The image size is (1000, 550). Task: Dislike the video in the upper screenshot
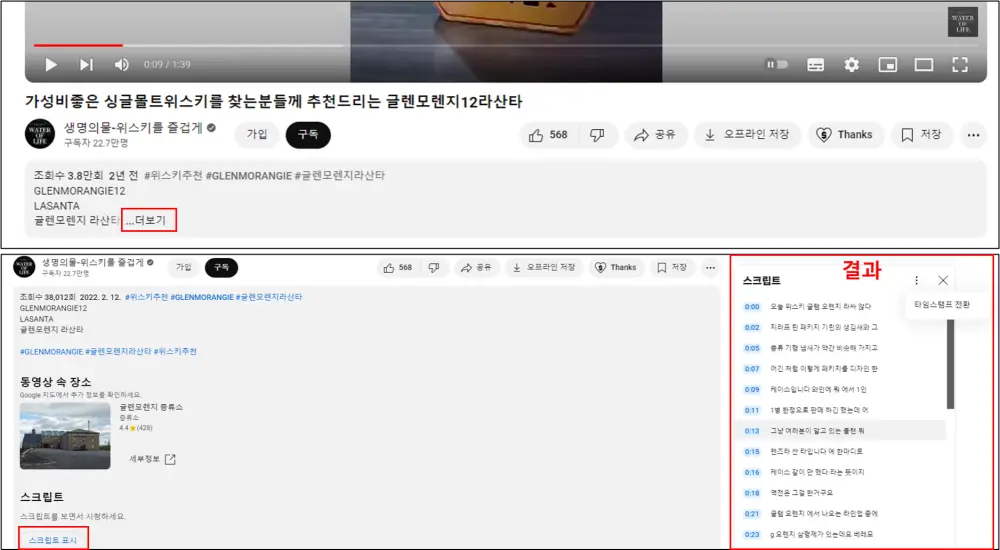pos(597,135)
